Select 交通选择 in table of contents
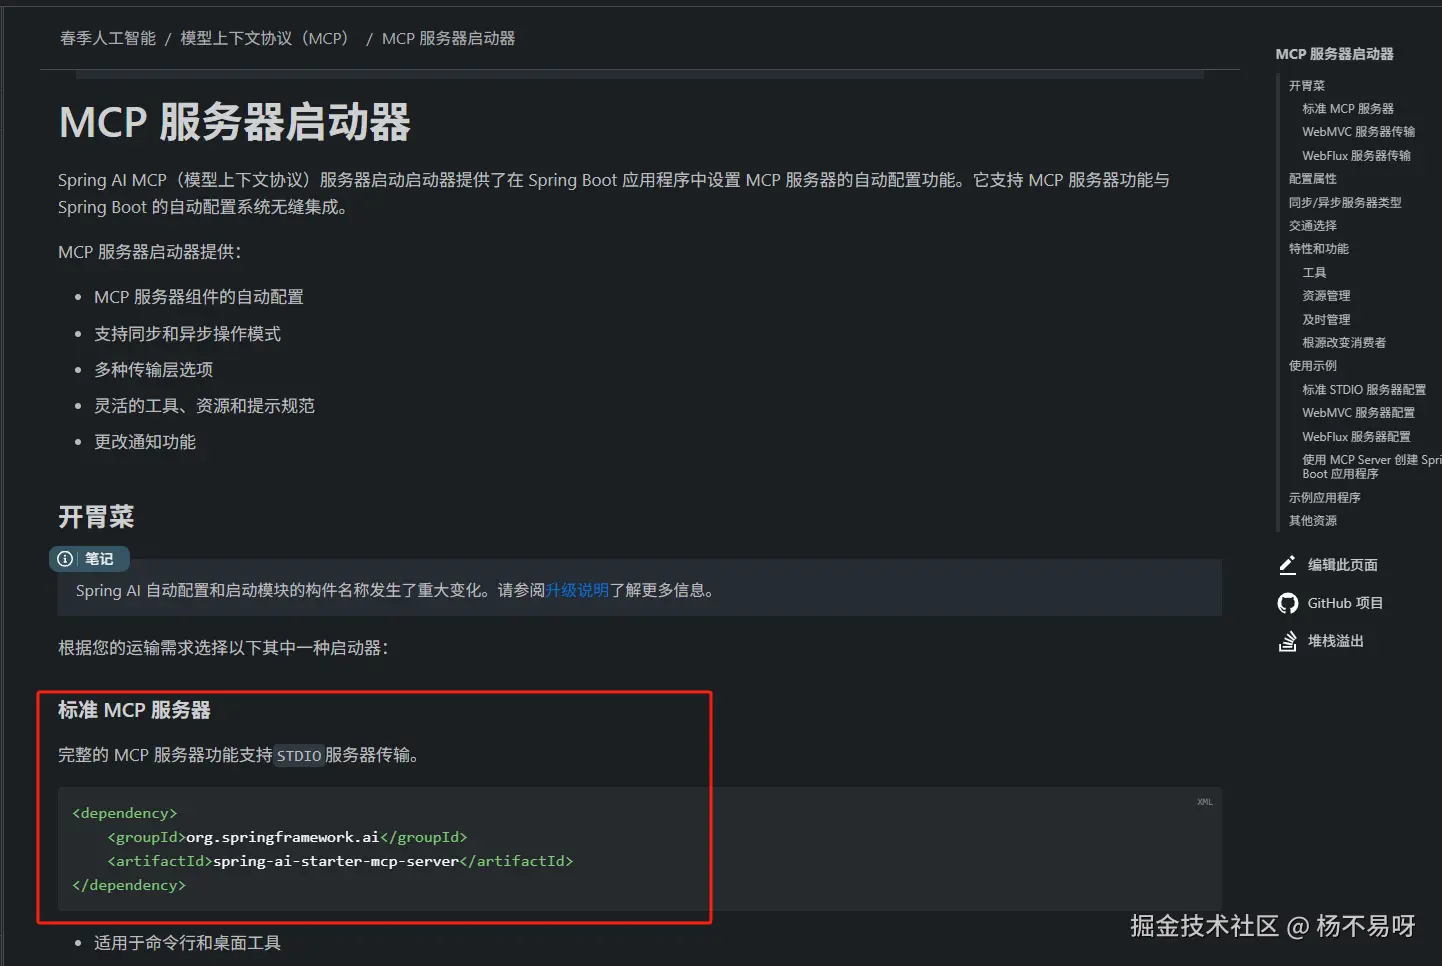 click(1312, 226)
